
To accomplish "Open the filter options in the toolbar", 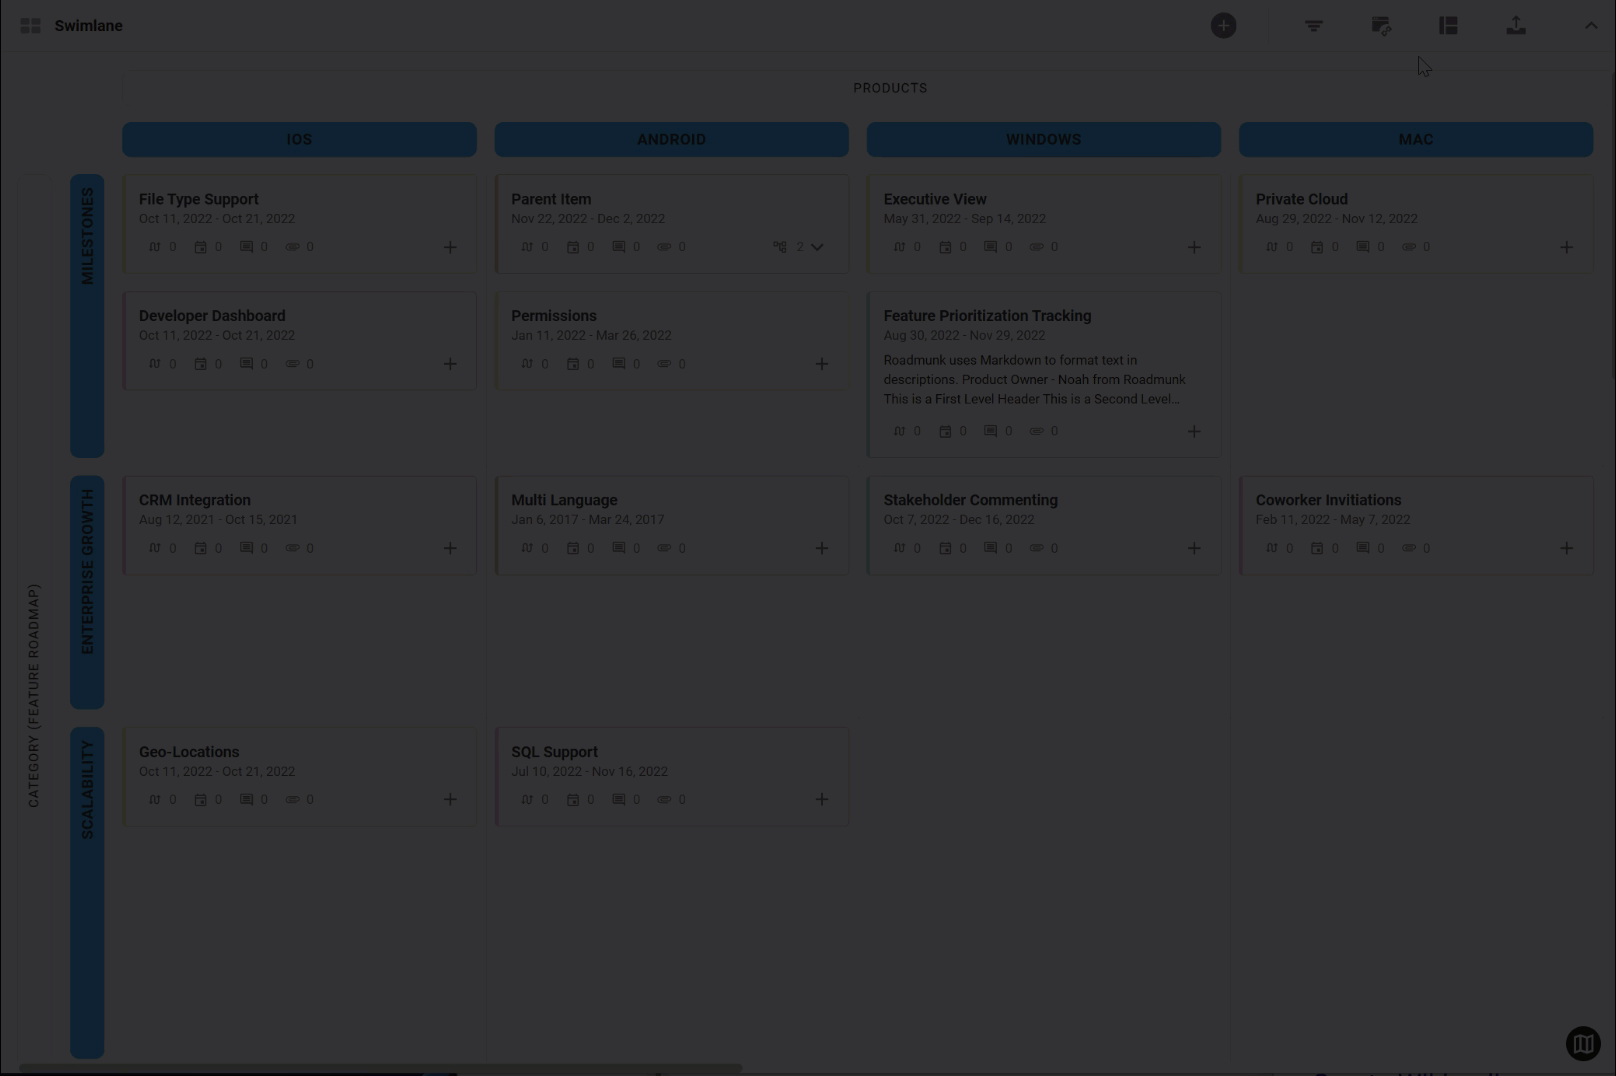I will (1313, 25).
